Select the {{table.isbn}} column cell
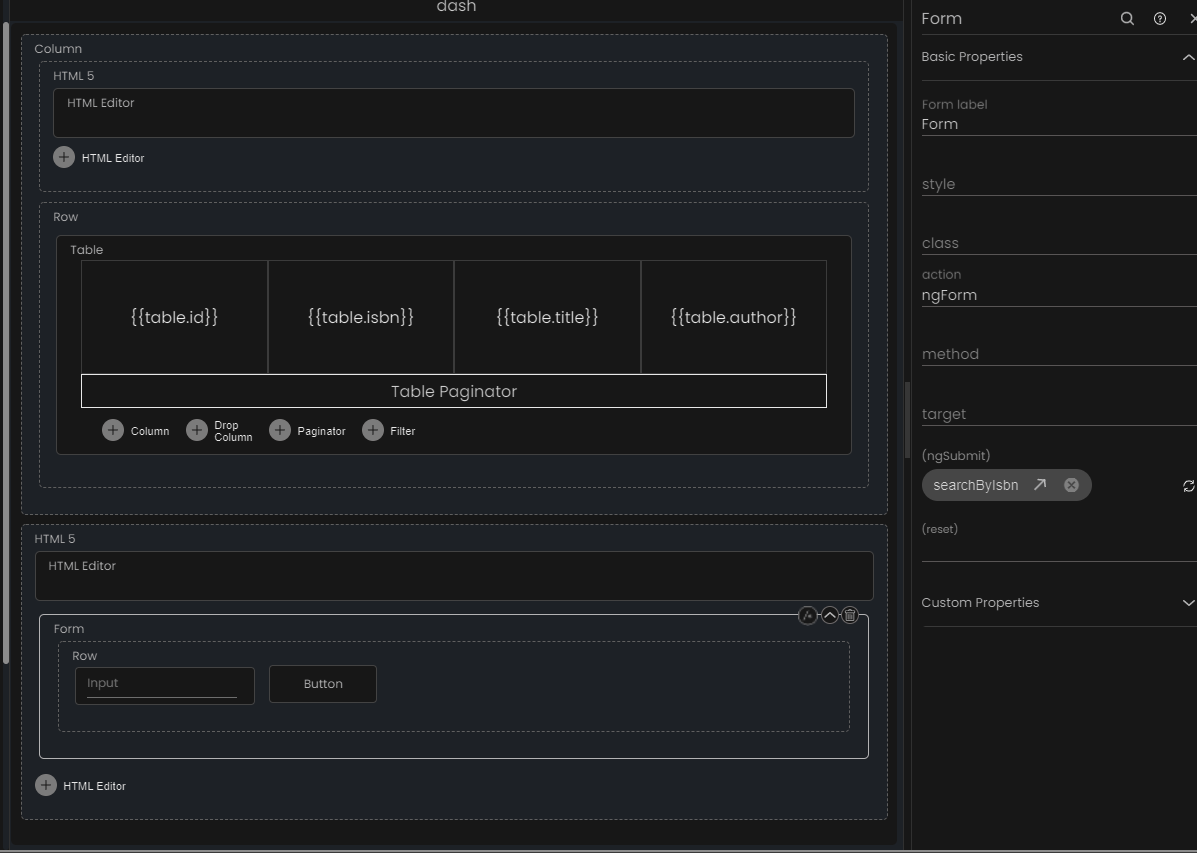Image resolution: width=1197 pixels, height=853 pixels. tap(361, 317)
